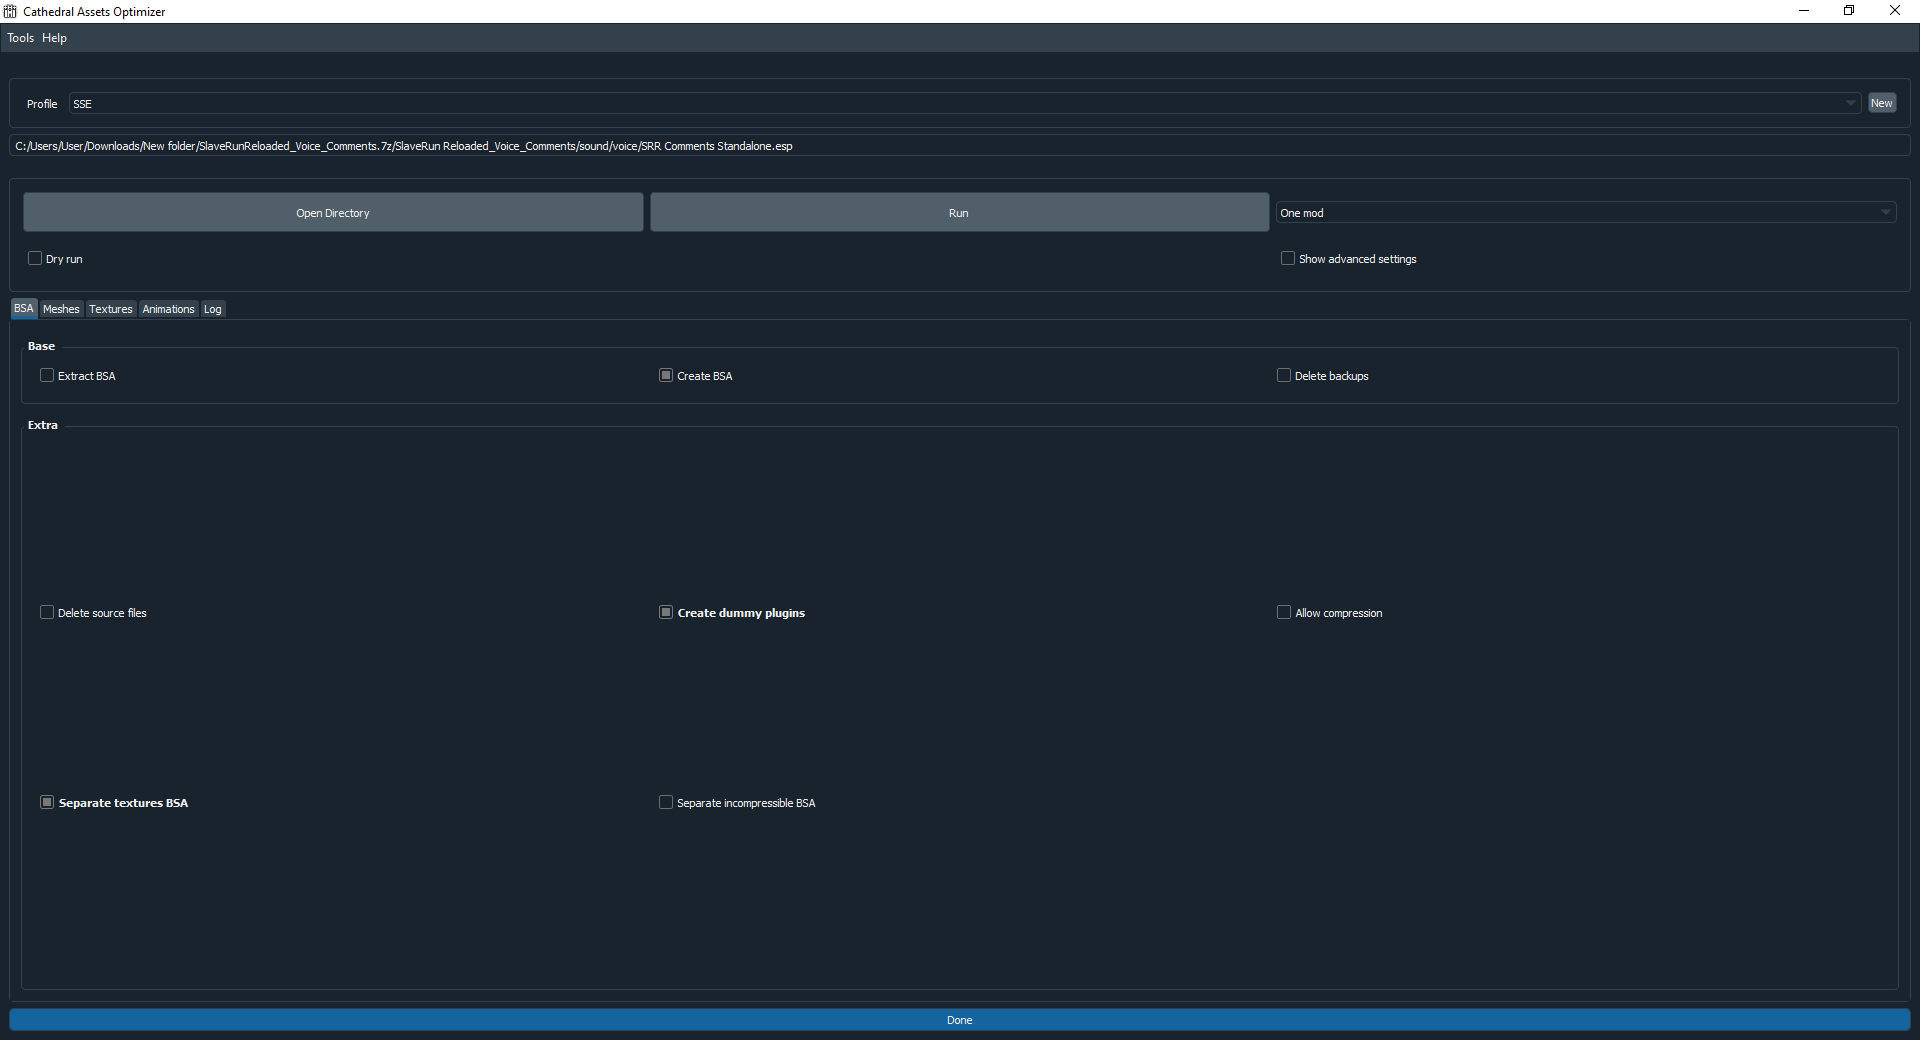Image resolution: width=1920 pixels, height=1040 pixels.
Task: Expand the One mod mode dropdown
Action: (x=1586, y=213)
